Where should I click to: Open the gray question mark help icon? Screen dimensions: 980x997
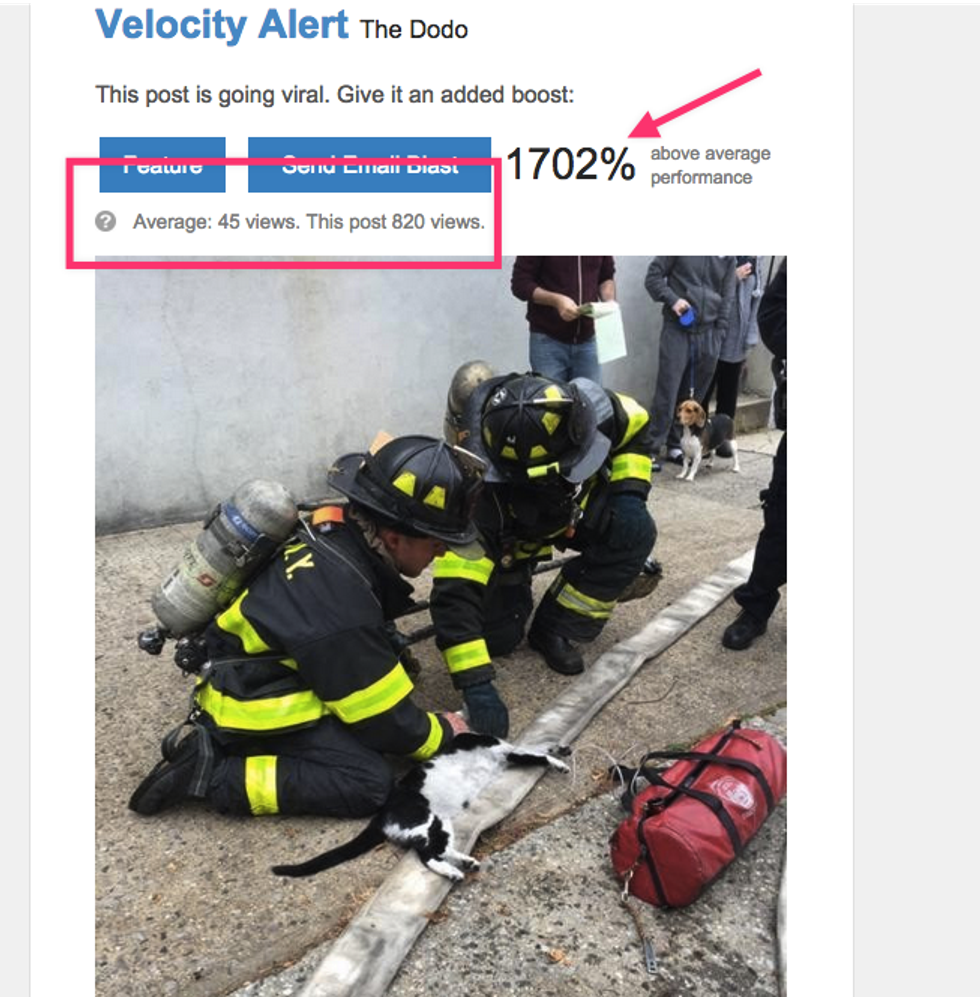click(x=106, y=221)
